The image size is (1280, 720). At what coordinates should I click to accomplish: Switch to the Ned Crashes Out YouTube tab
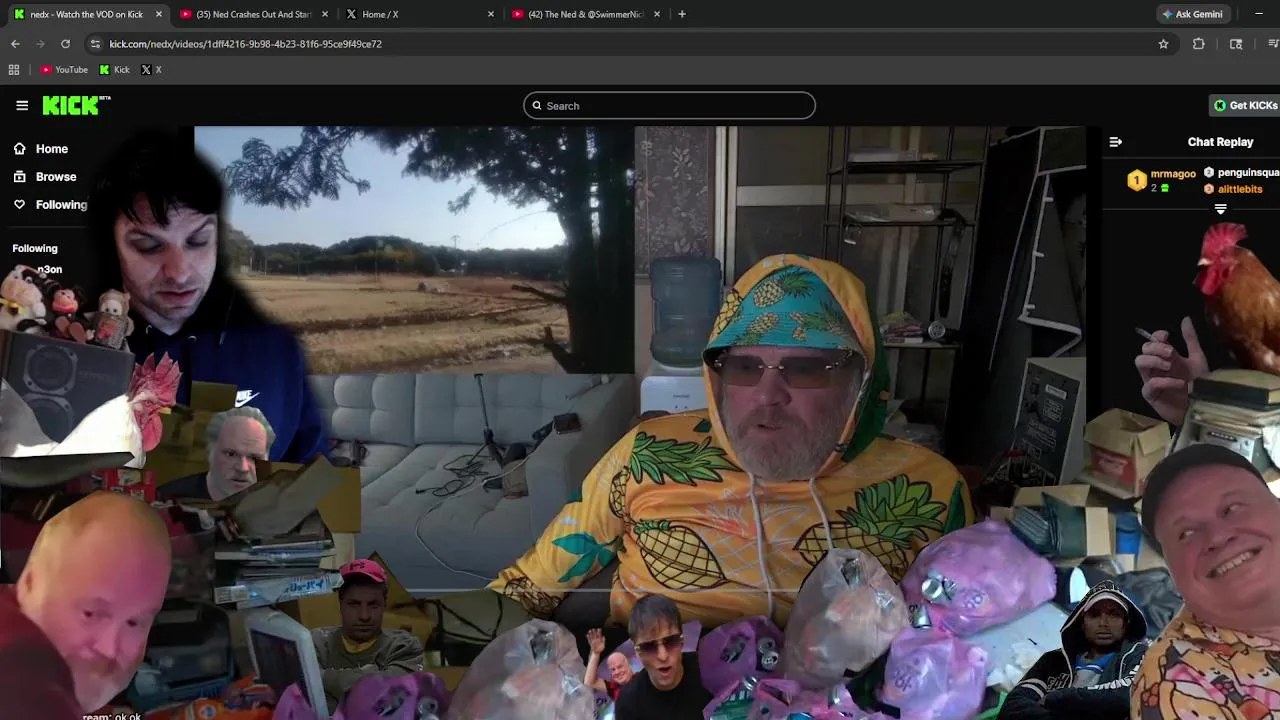click(x=254, y=14)
